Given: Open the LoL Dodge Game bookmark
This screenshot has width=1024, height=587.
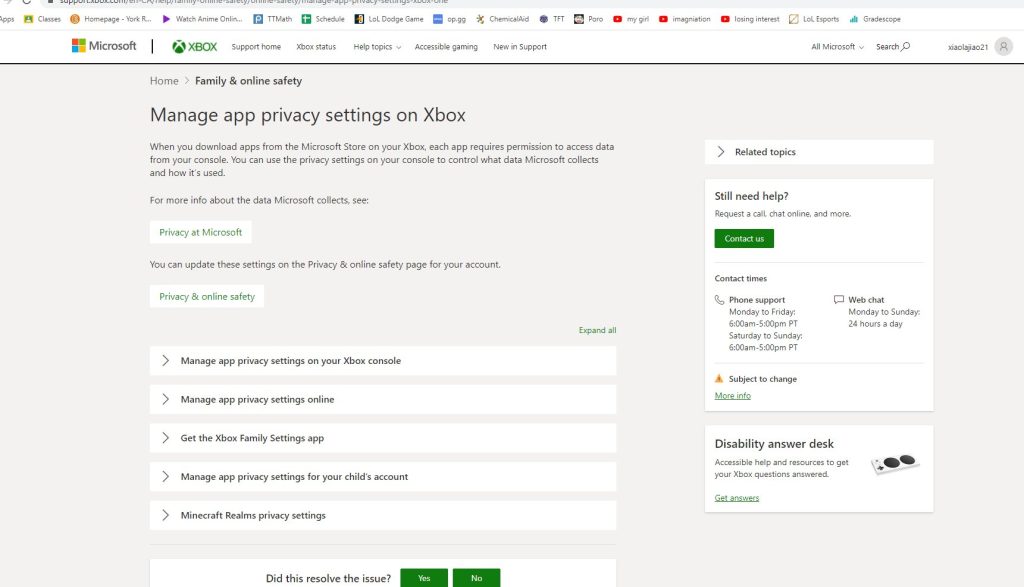Looking at the screenshot, I should coord(389,19).
